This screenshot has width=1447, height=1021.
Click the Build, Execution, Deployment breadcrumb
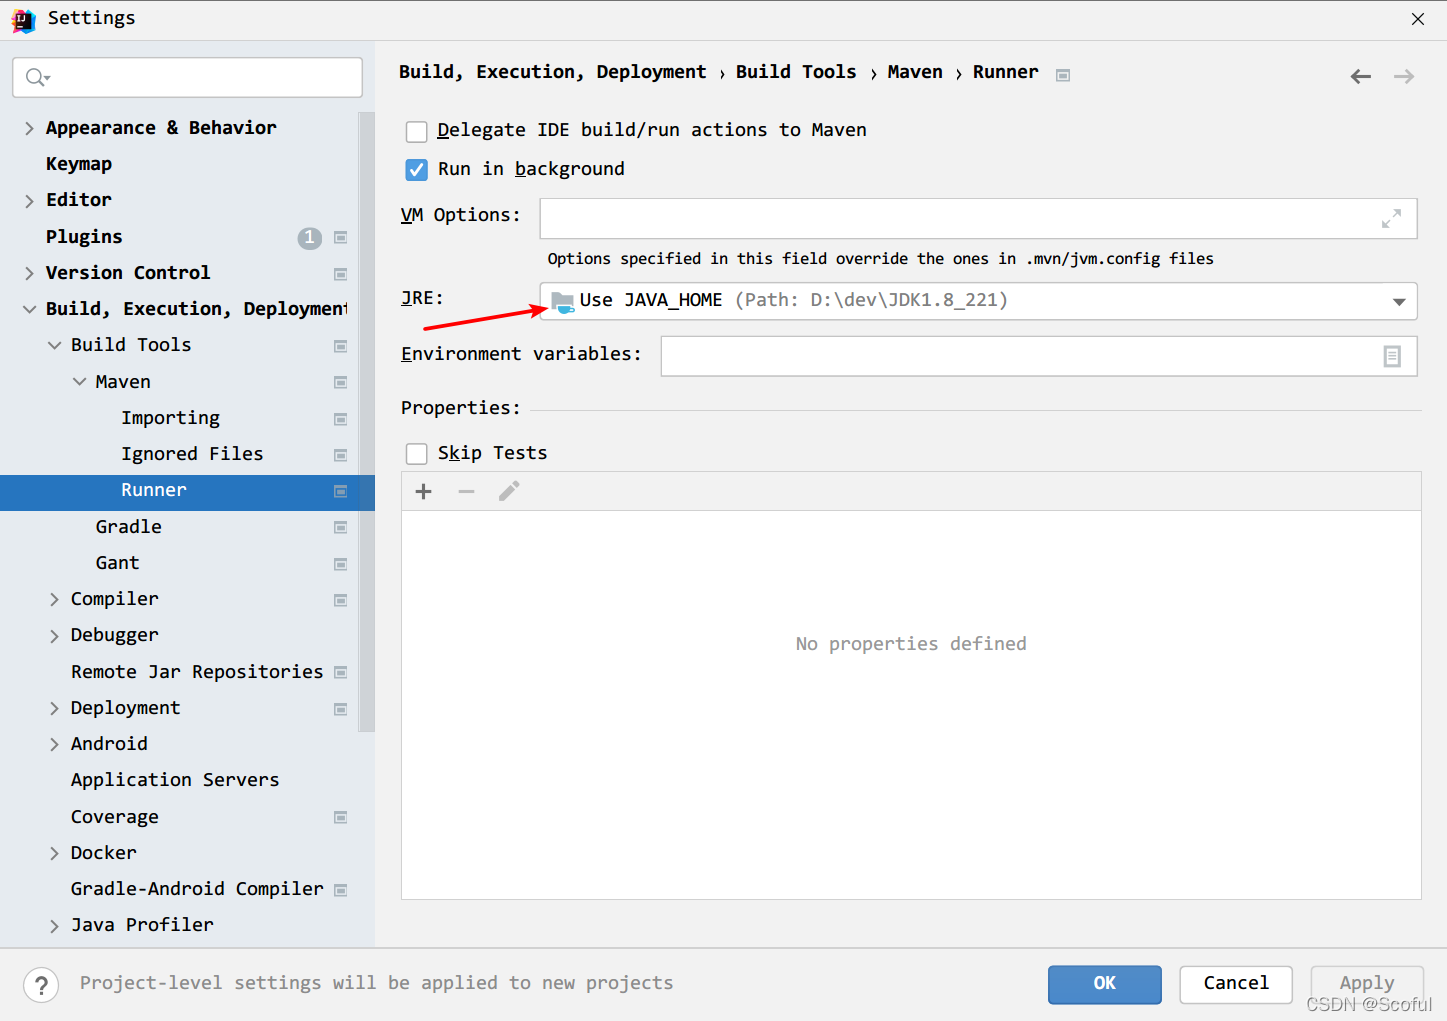coord(552,72)
